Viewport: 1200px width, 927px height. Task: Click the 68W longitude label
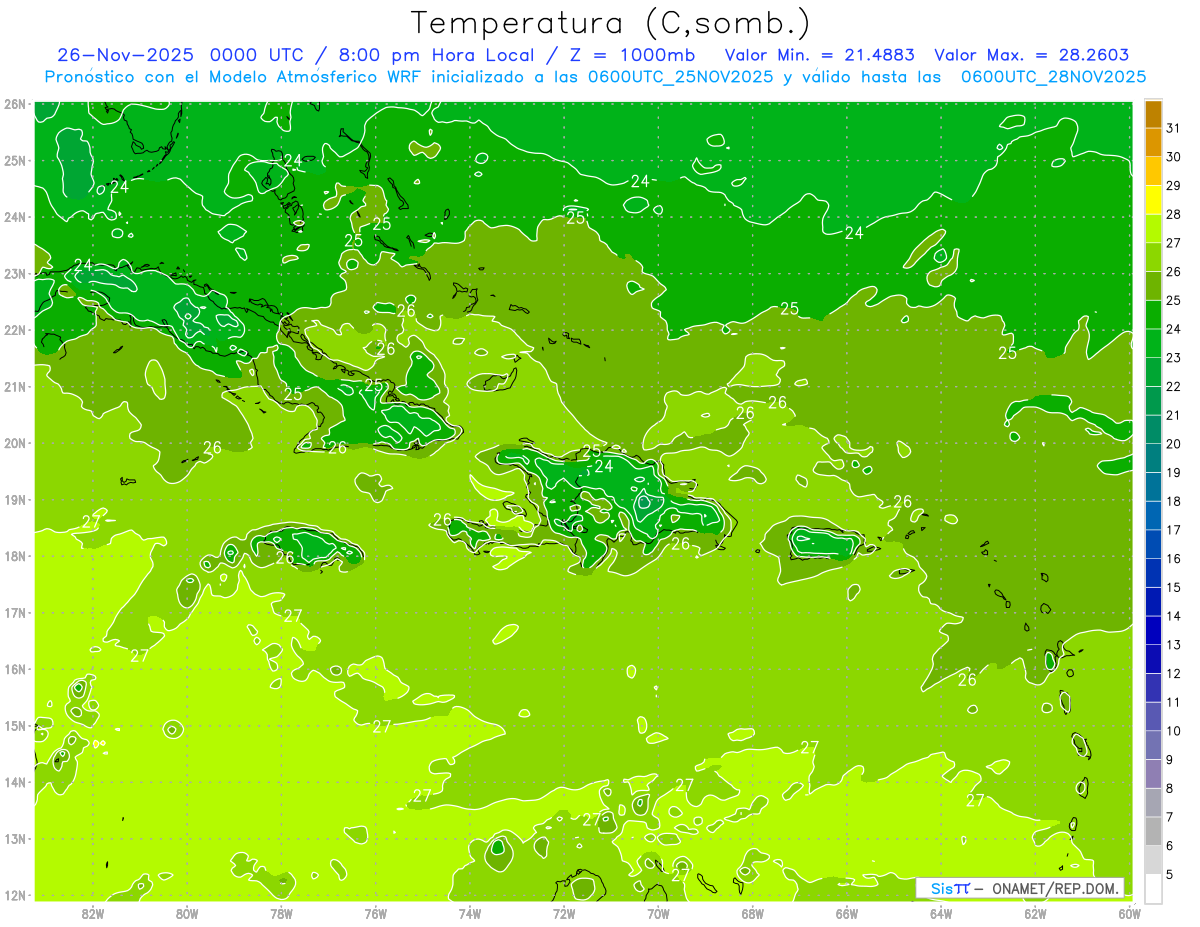(752, 913)
